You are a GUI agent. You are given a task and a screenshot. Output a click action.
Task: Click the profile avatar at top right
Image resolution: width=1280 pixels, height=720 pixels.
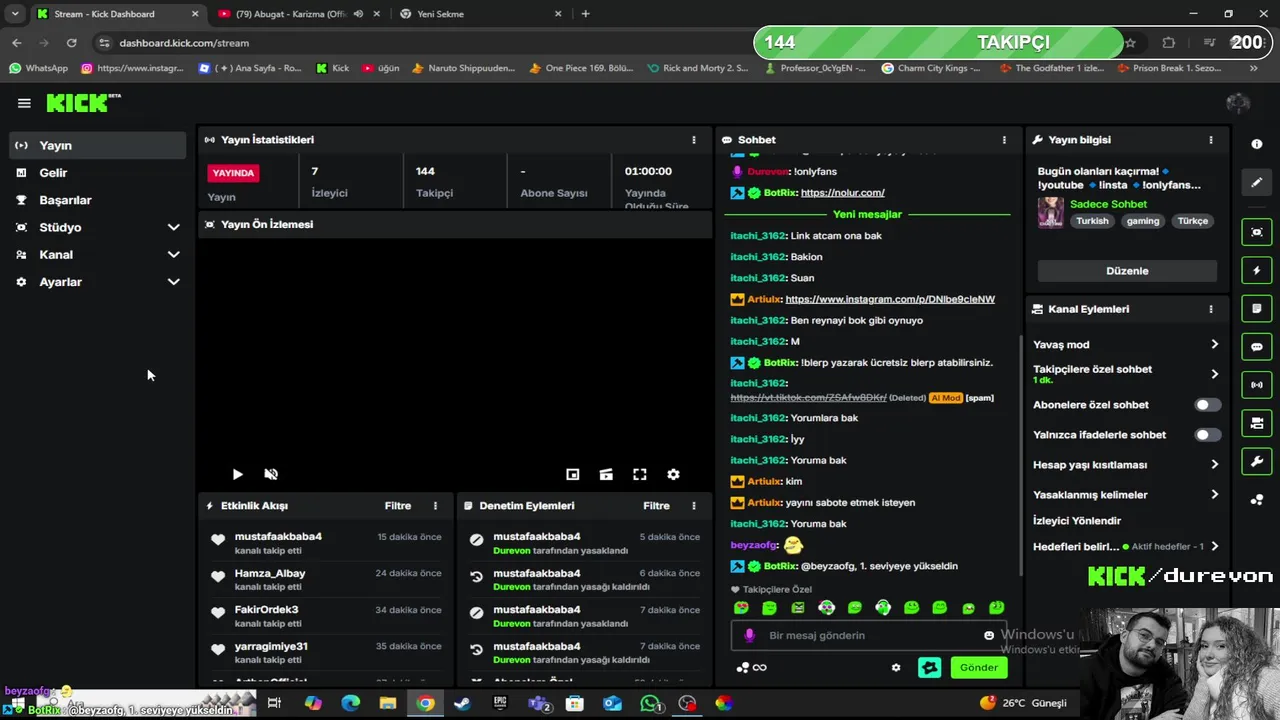1238,103
